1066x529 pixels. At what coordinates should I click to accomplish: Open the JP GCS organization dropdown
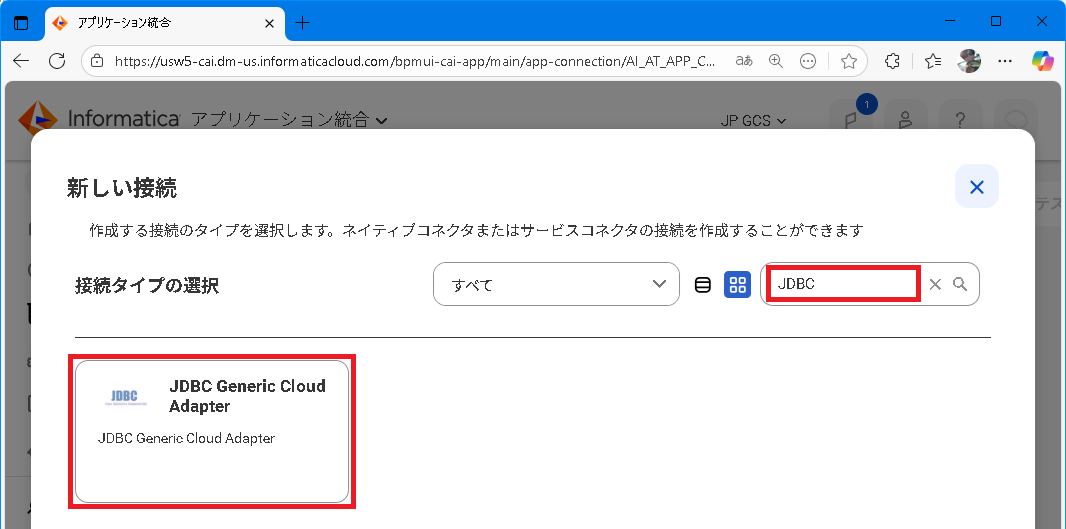pyautogui.click(x=753, y=121)
